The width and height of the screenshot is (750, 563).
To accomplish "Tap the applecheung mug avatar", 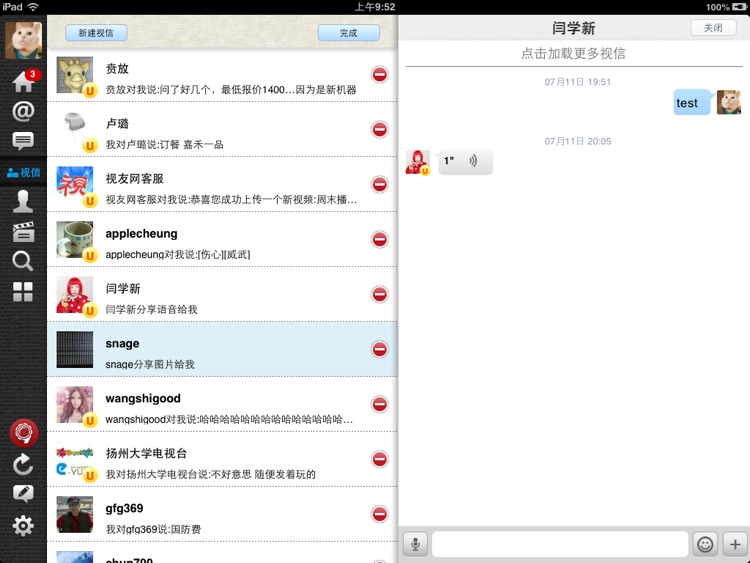I will [x=75, y=240].
